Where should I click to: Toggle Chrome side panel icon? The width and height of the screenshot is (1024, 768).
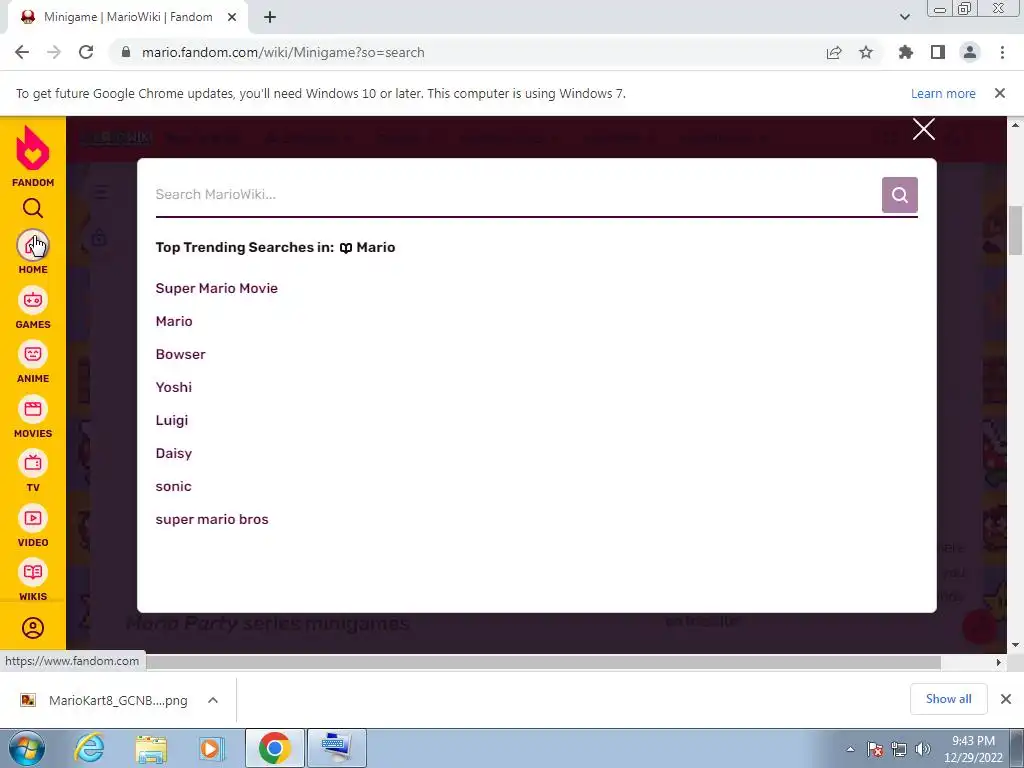point(938,52)
